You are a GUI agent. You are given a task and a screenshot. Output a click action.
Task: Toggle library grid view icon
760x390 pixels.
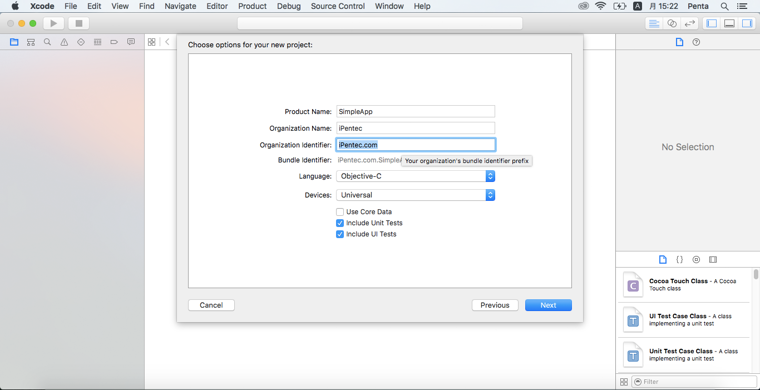624,382
